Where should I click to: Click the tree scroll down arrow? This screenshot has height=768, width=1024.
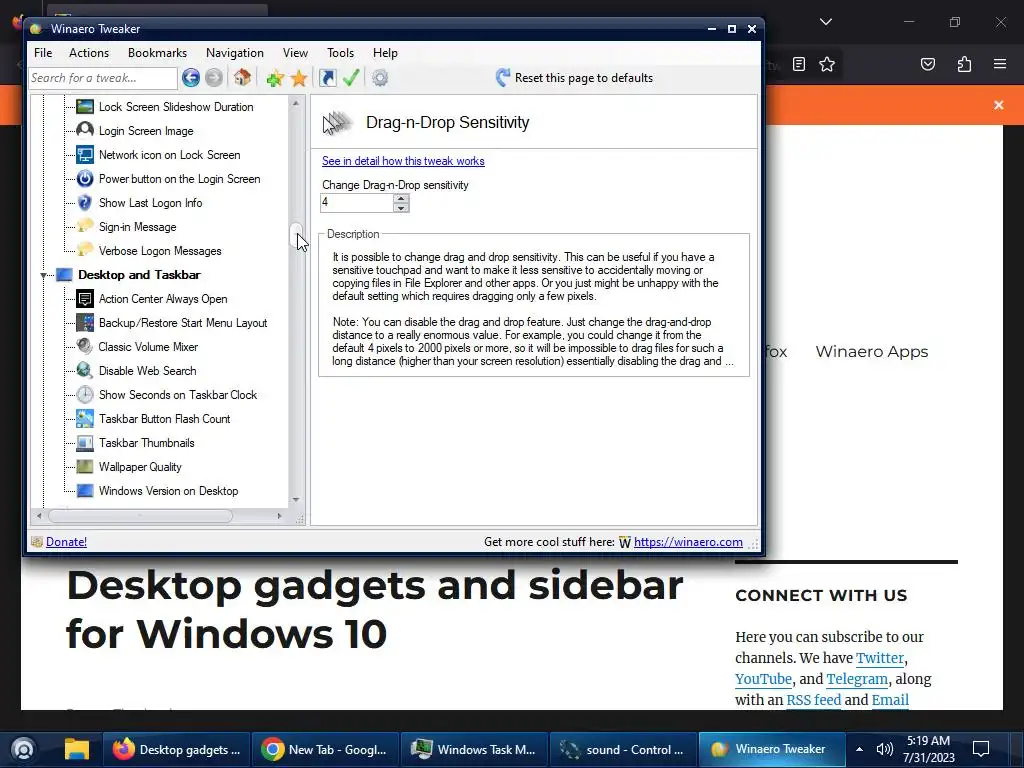(296, 500)
